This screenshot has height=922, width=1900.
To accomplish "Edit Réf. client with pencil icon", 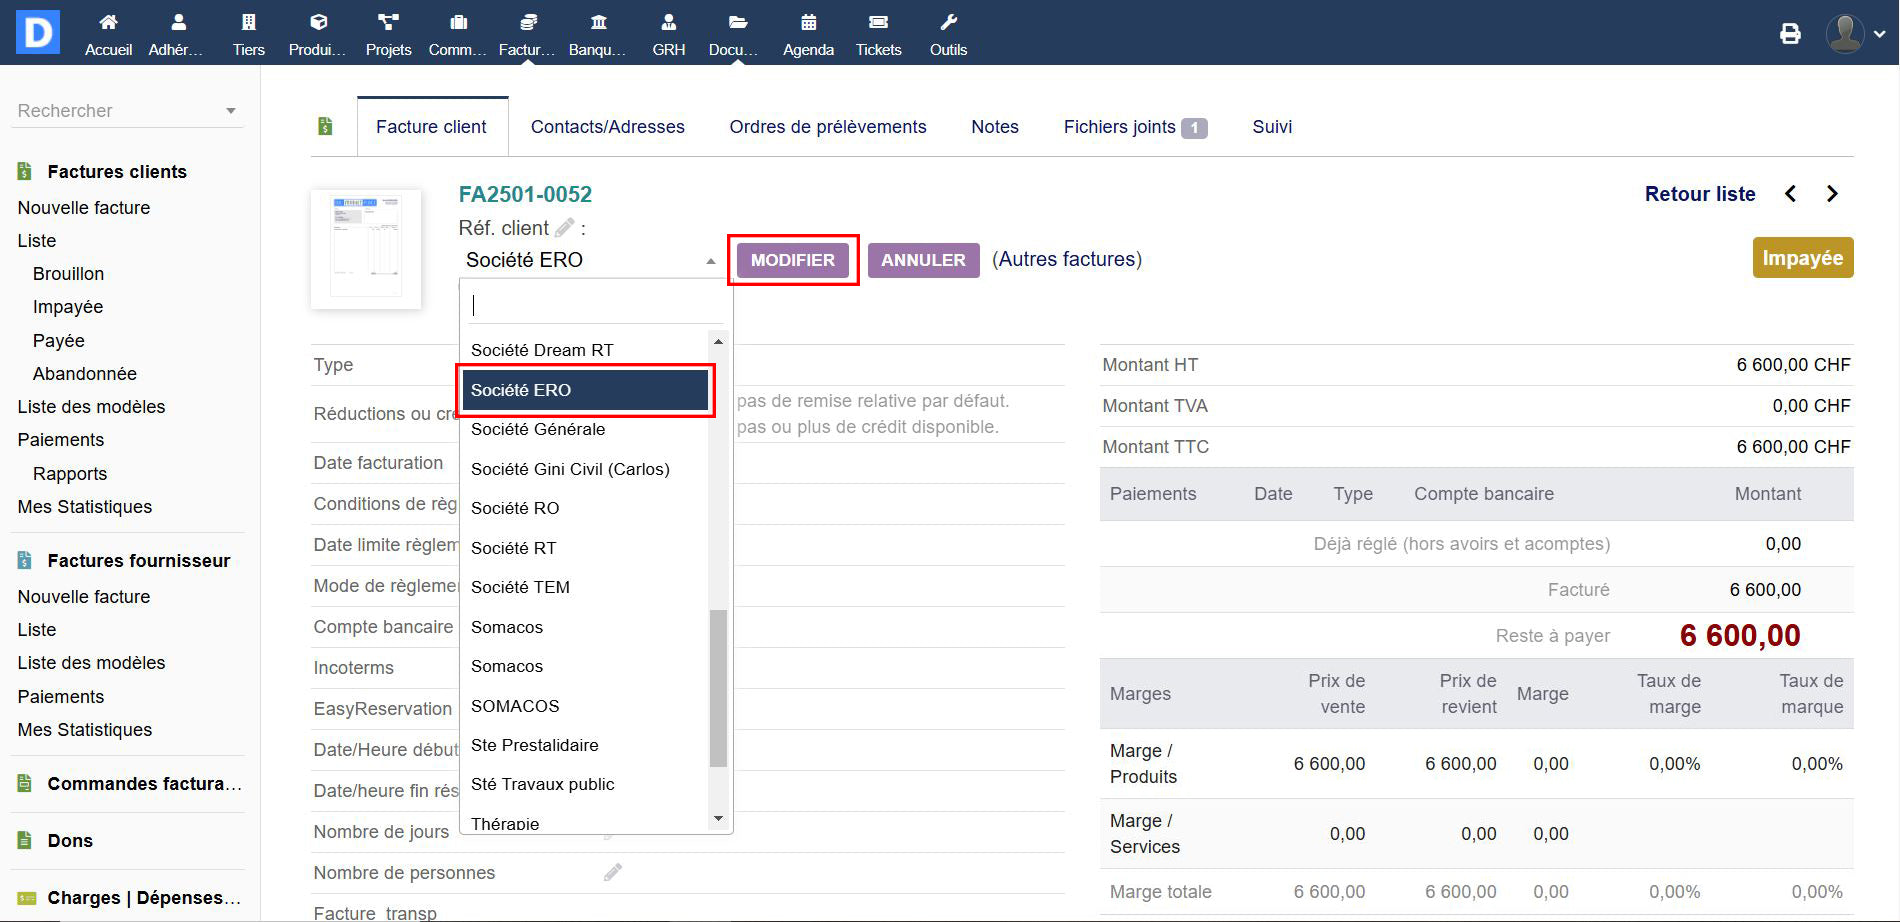I will pos(565,228).
